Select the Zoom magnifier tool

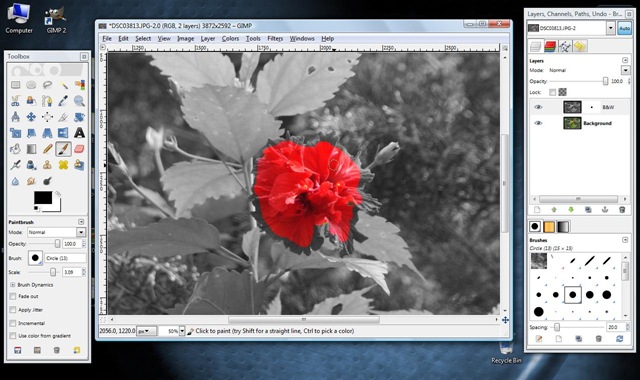click(x=79, y=101)
